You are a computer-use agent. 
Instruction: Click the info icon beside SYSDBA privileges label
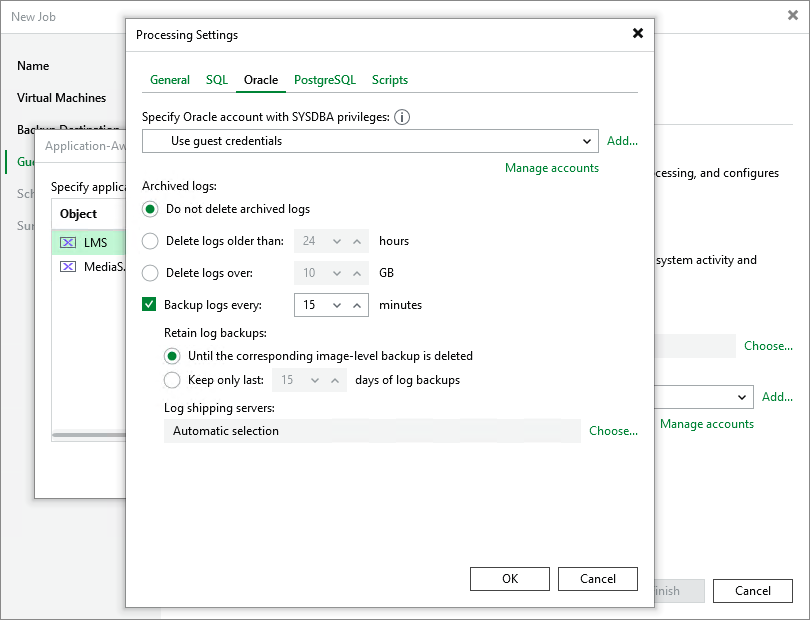pos(401,117)
